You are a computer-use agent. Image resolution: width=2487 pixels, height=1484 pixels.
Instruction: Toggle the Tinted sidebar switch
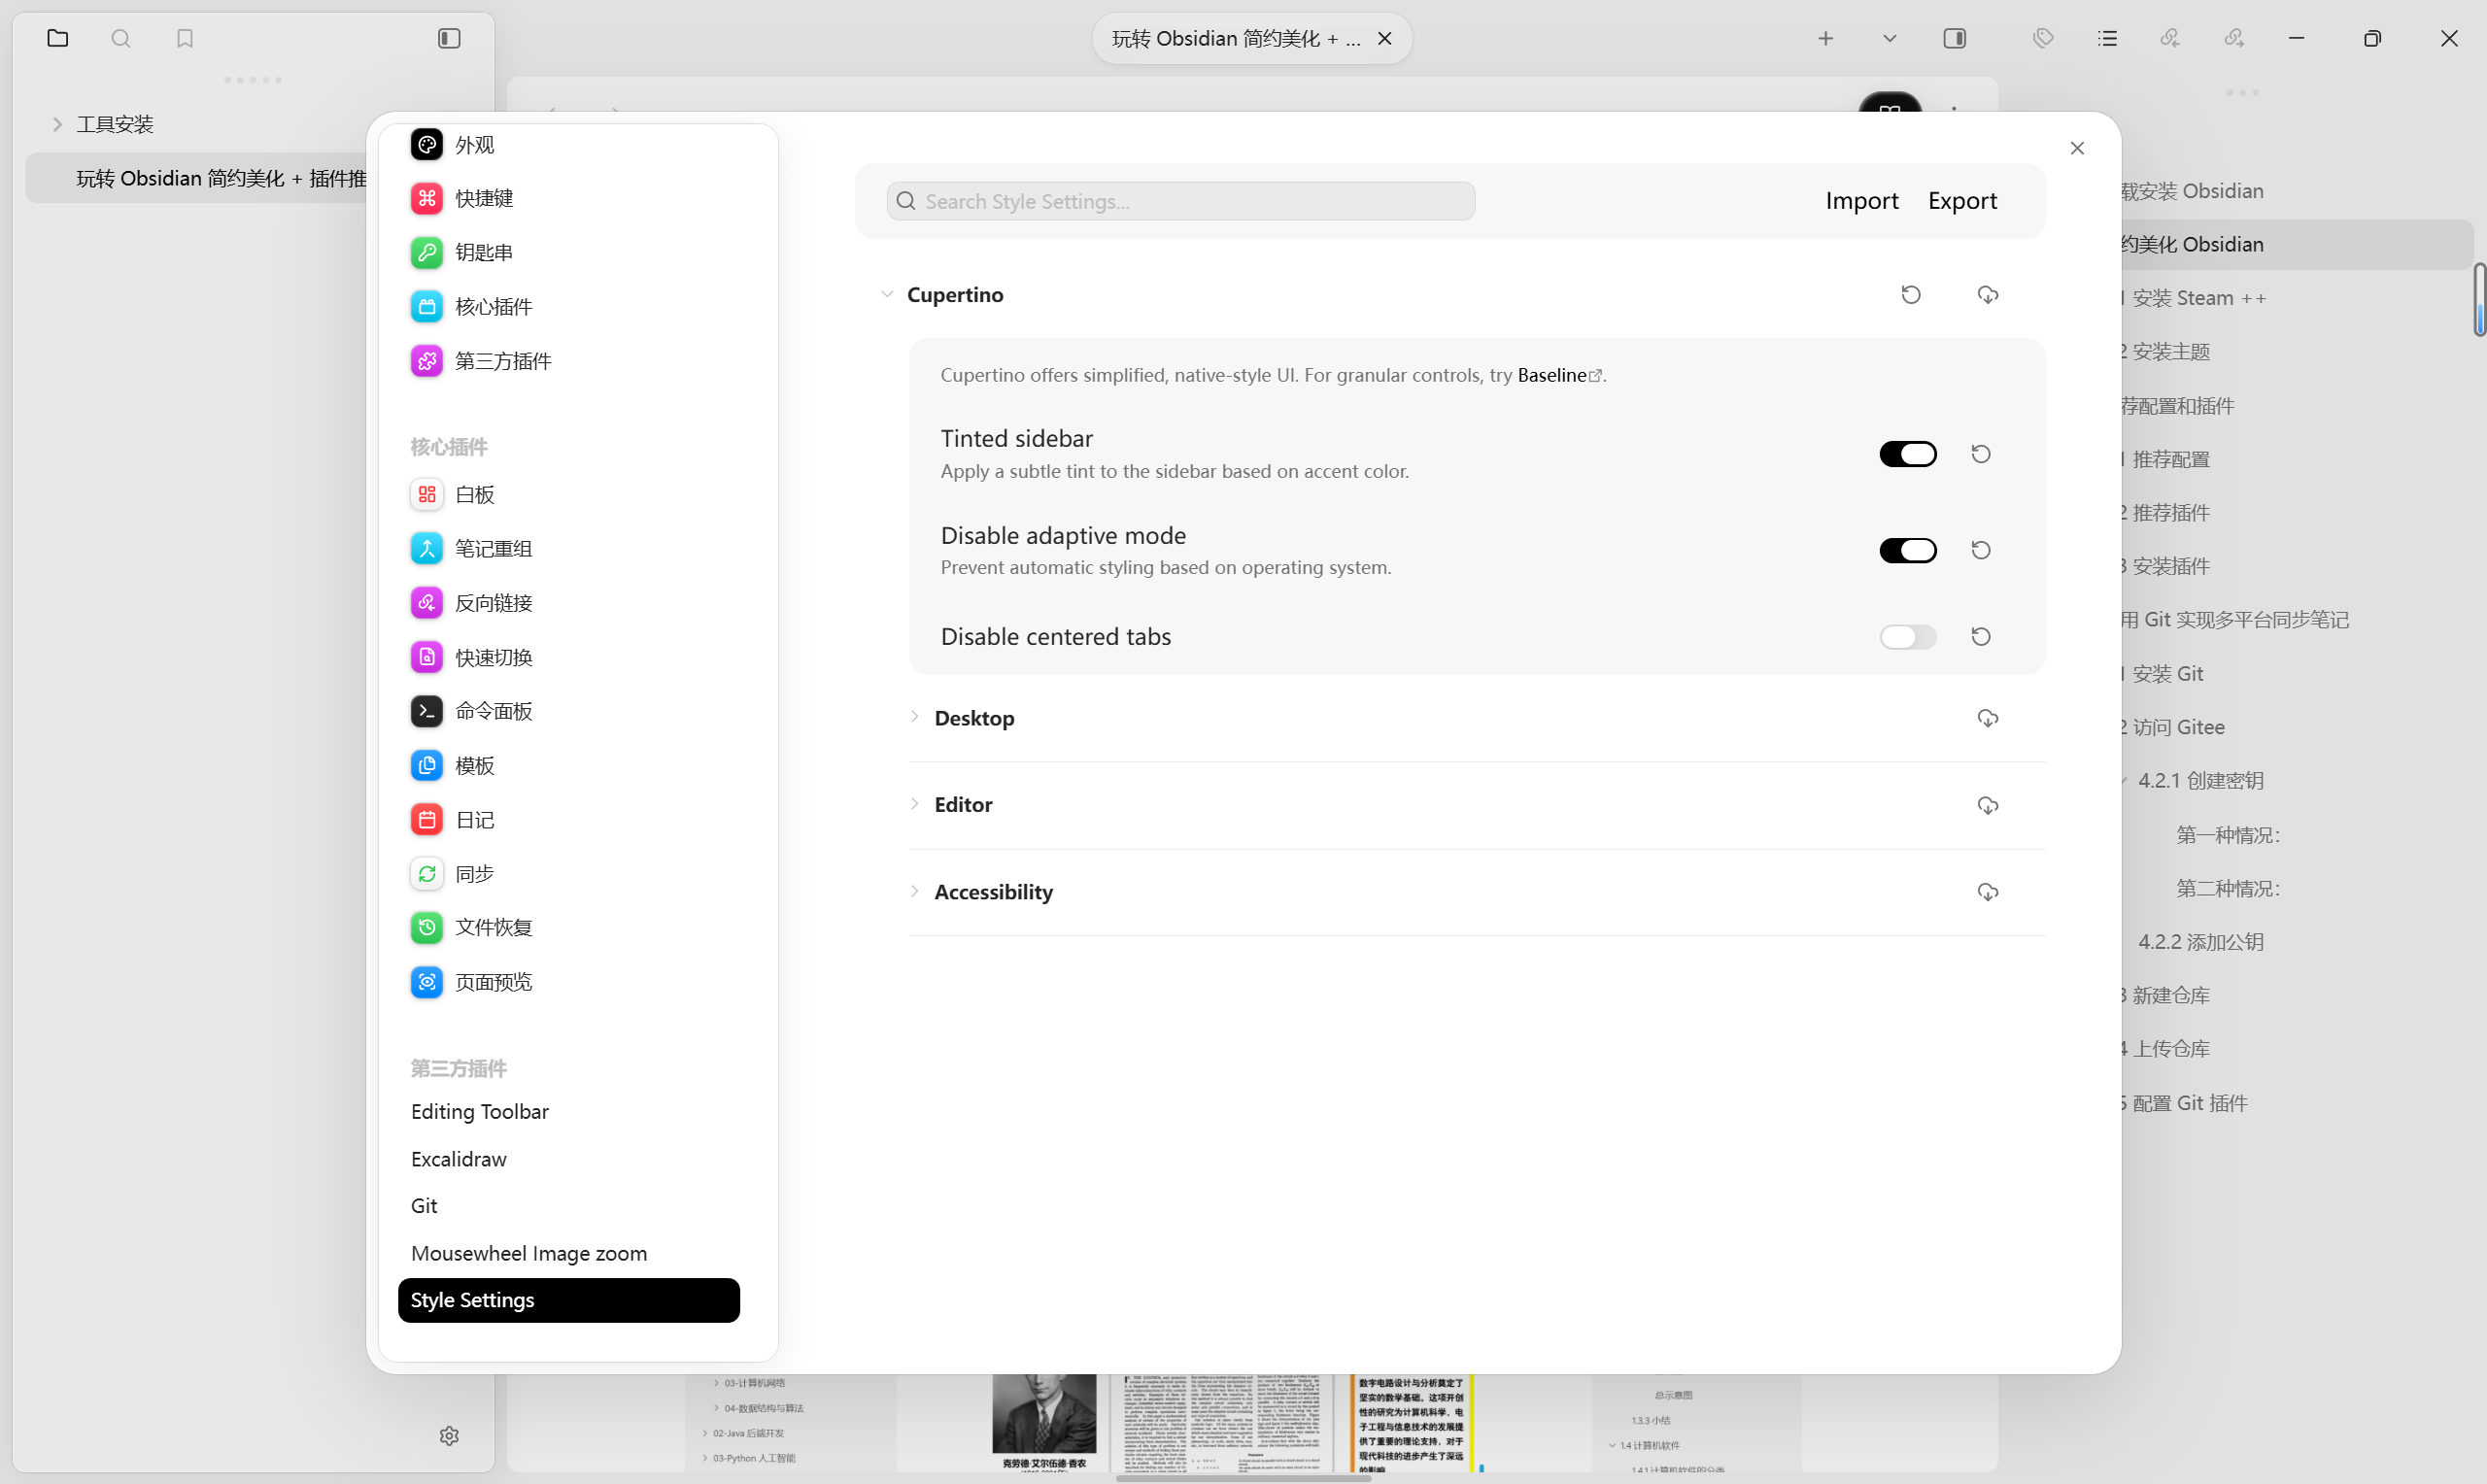click(1907, 454)
